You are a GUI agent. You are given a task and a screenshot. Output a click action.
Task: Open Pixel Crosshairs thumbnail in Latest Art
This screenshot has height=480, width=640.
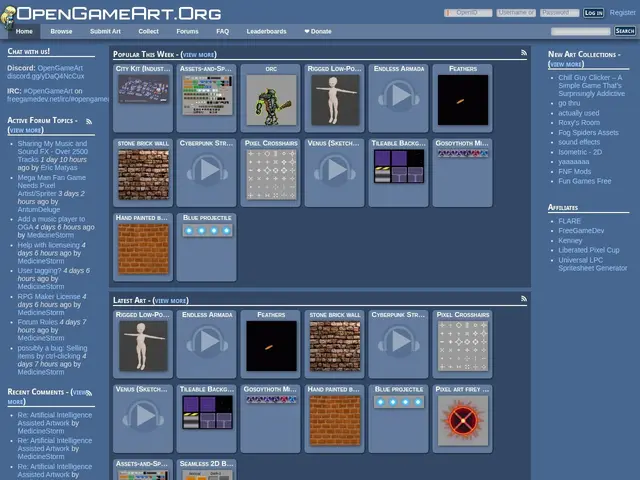point(463,346)
